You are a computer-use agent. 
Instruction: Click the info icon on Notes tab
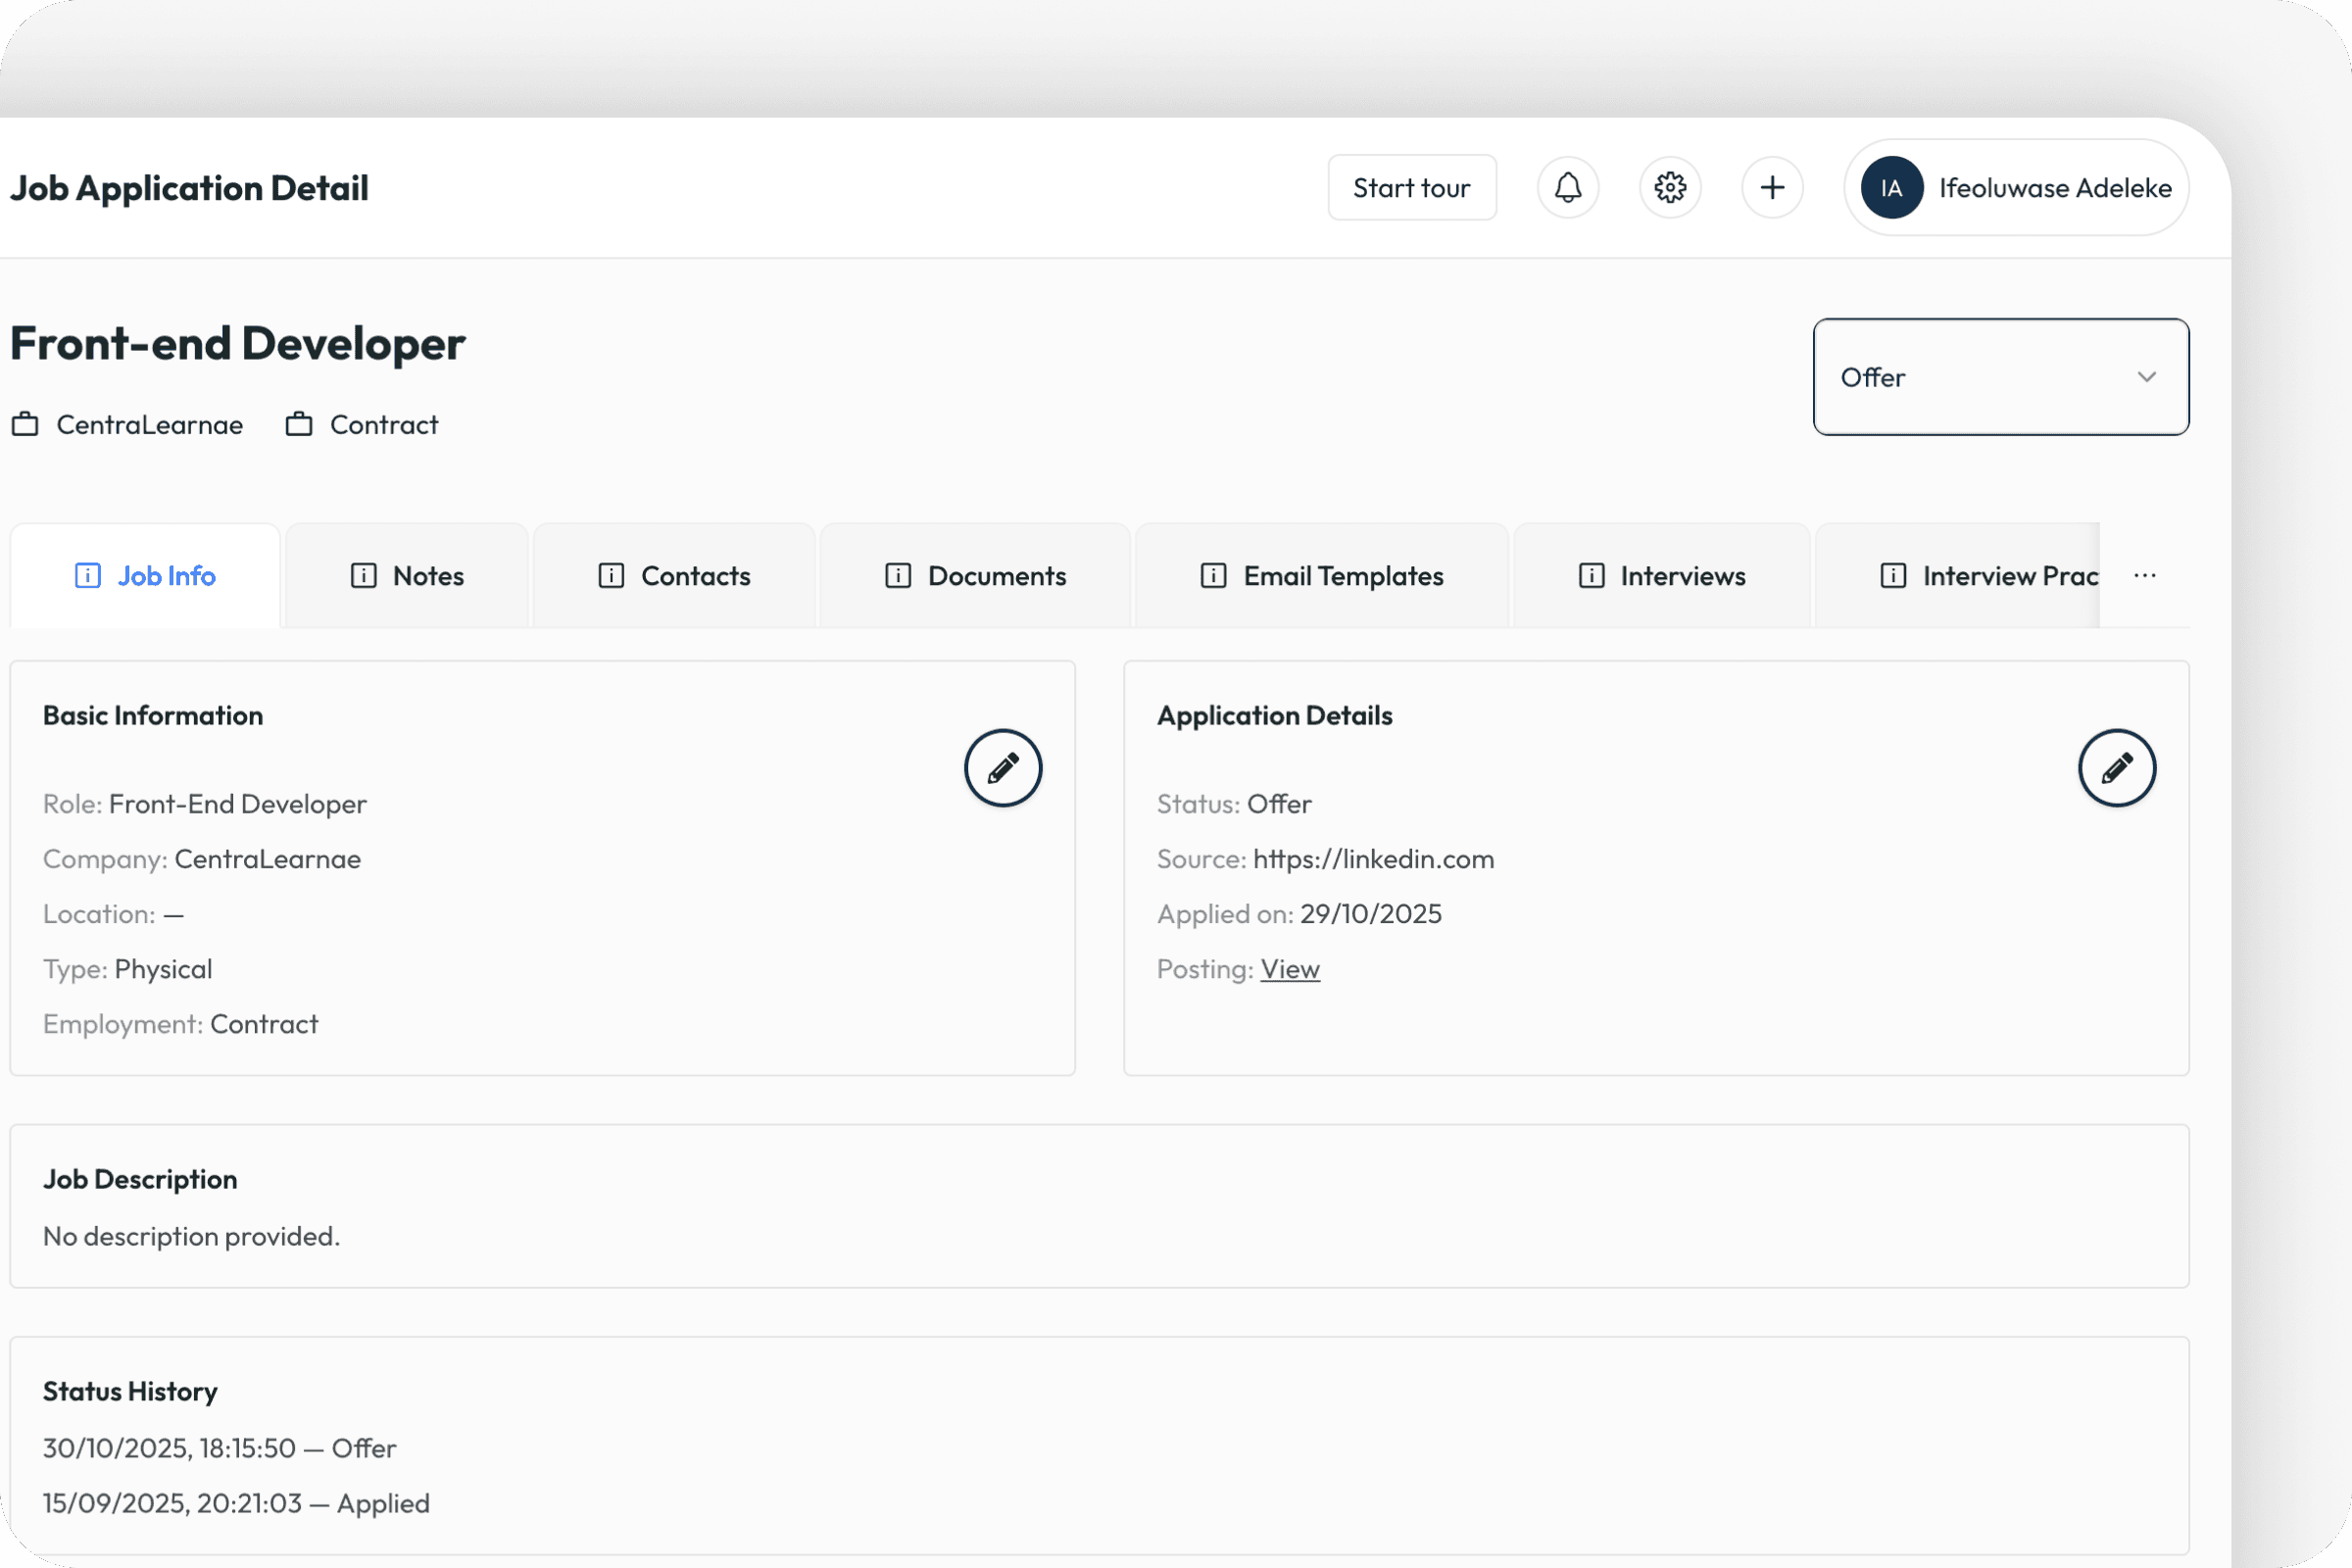pos(364,576)
